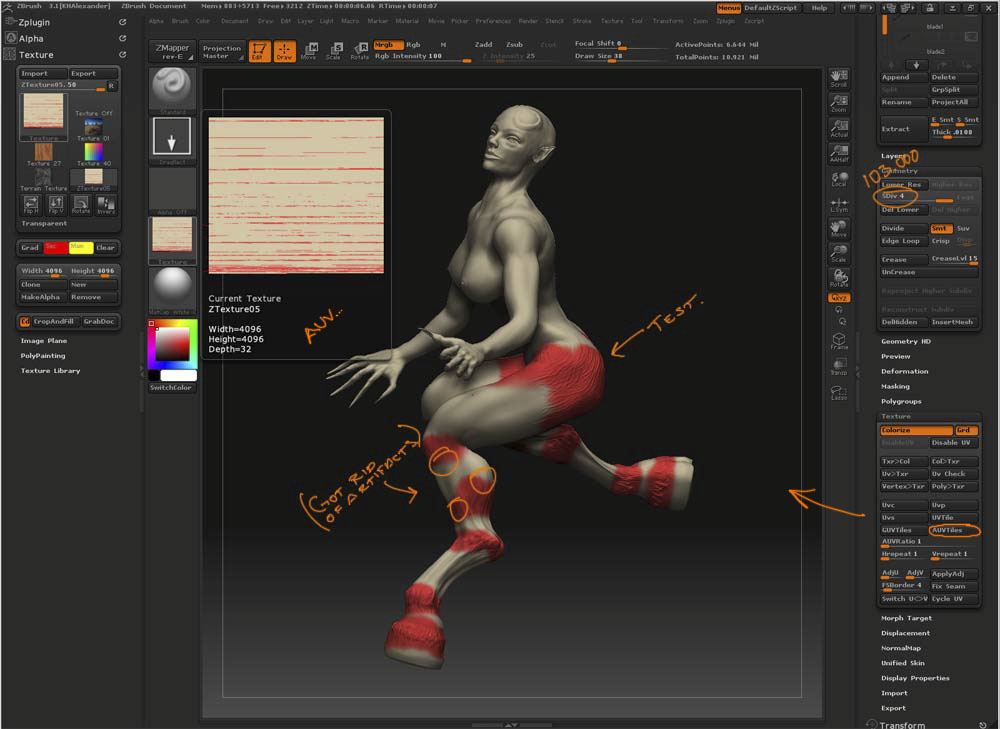Expand the Displacement section
The width and height of the screenshot is (1000, 729).
pos(905,633)
